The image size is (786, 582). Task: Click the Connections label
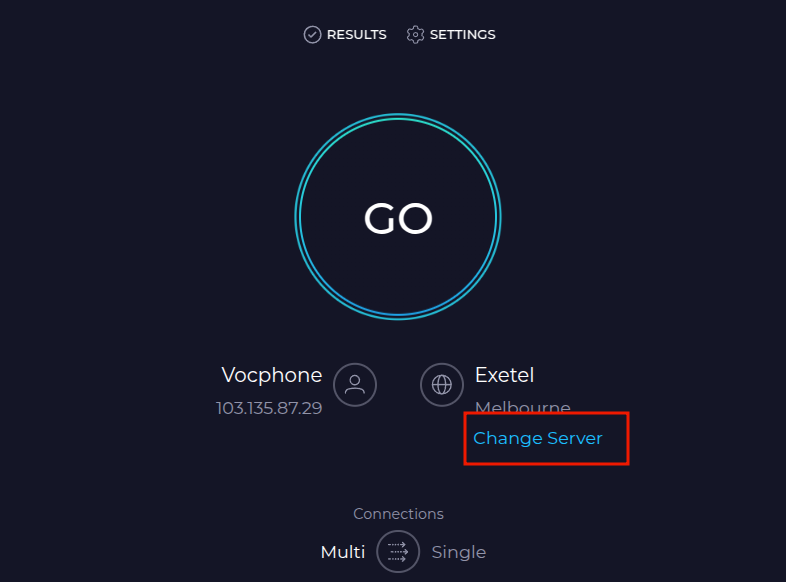(x=398, y=514)
